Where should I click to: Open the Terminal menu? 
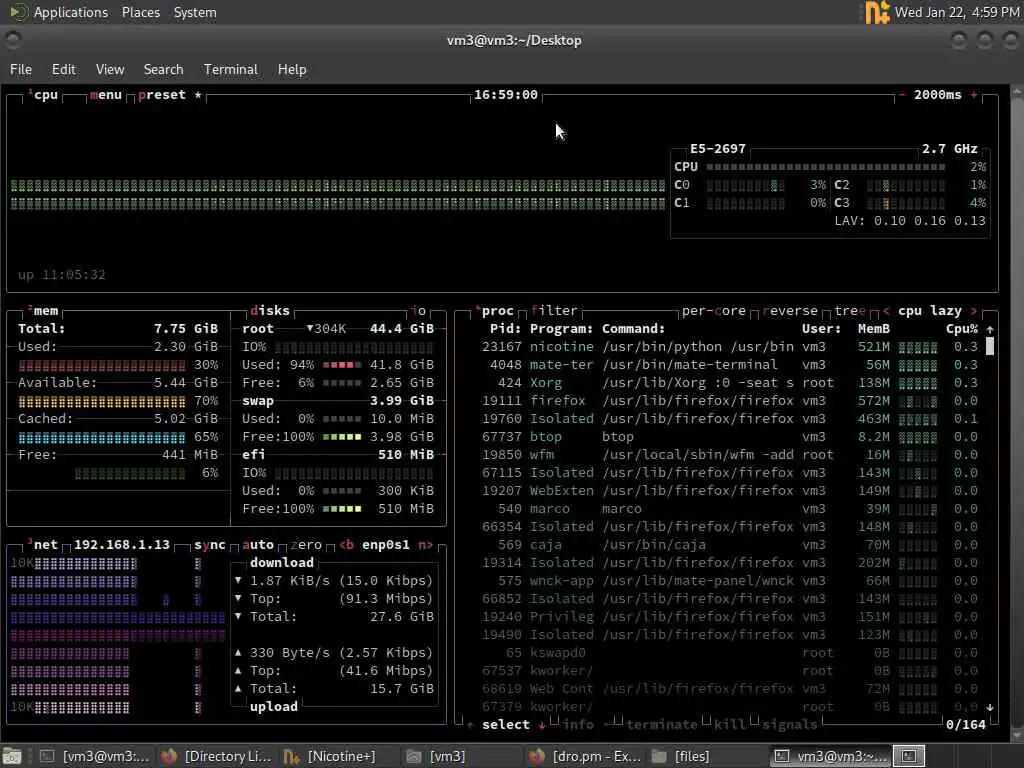tap(231, 69)
